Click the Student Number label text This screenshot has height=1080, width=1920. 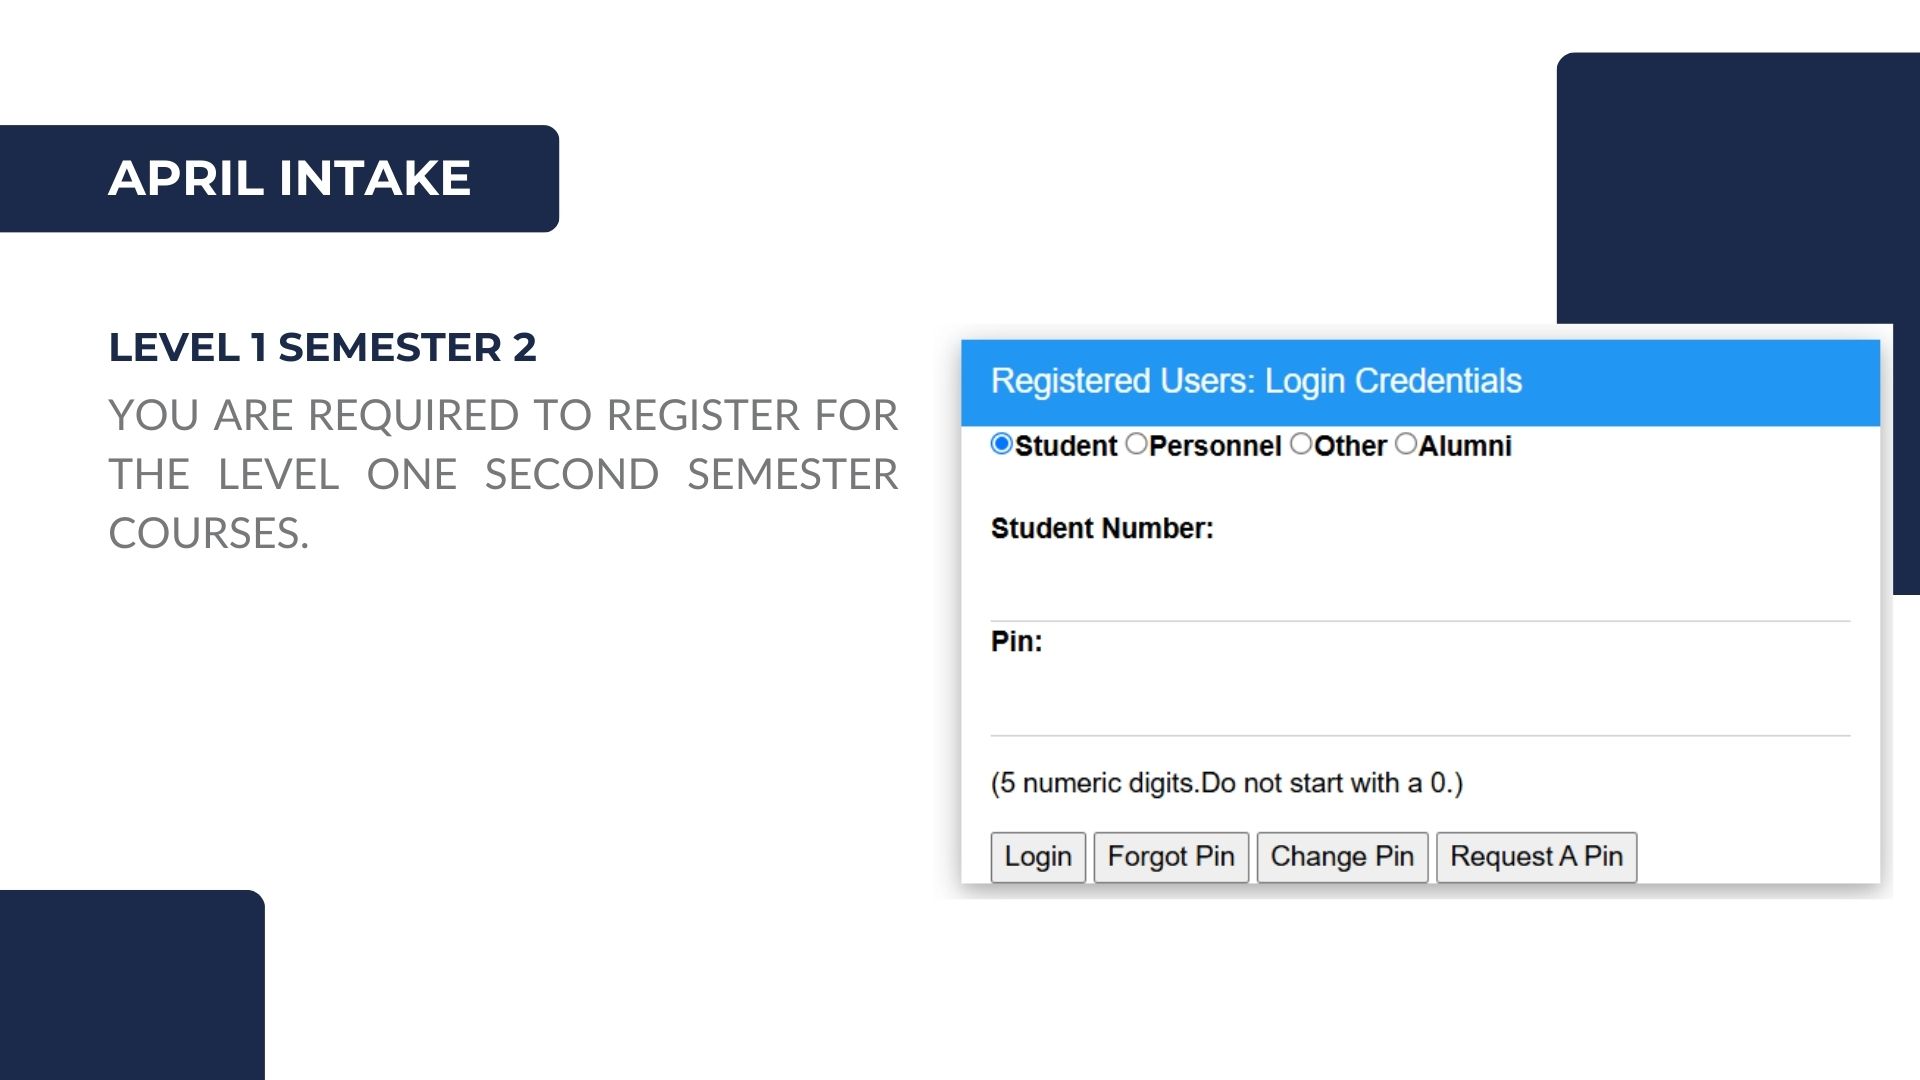click(1101, 528)
